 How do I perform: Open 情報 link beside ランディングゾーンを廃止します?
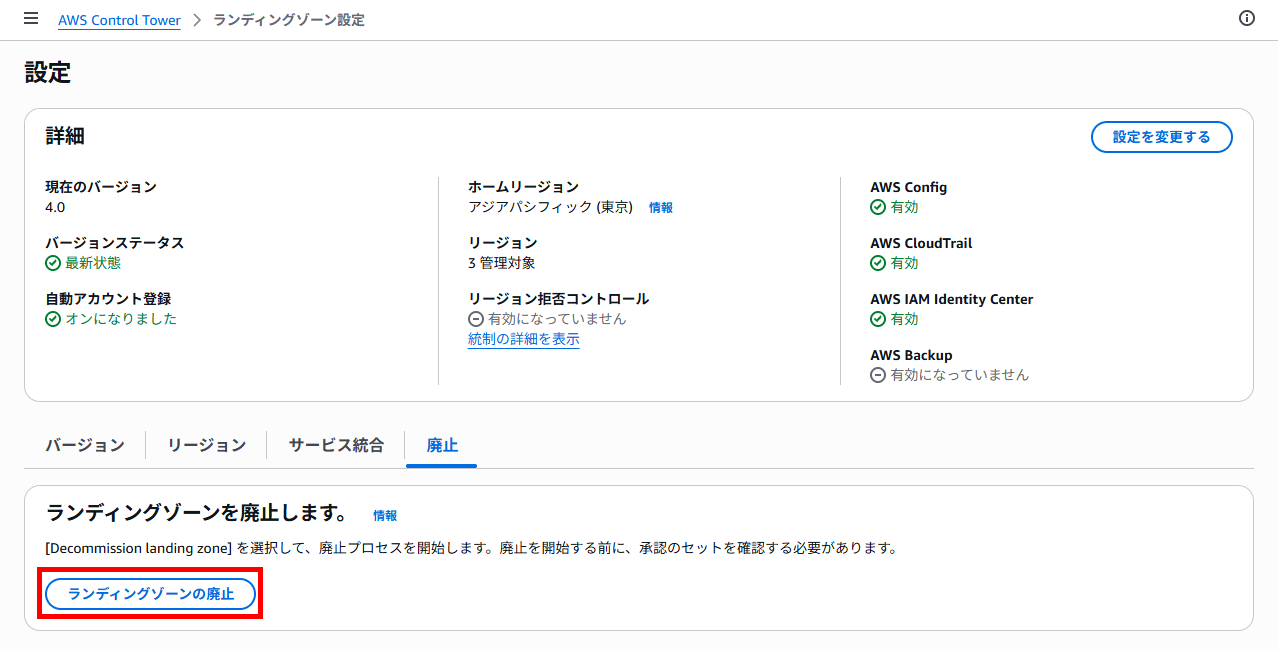coord(385,516)
